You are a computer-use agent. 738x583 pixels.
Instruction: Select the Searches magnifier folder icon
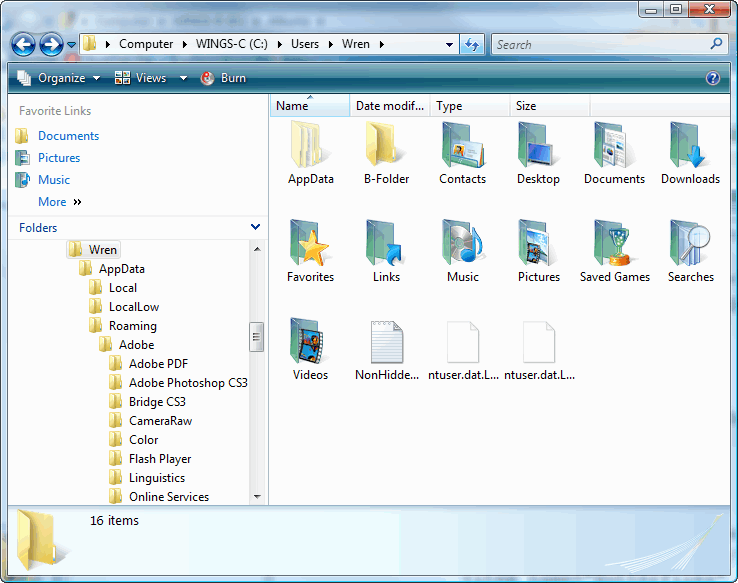point(690,243)
